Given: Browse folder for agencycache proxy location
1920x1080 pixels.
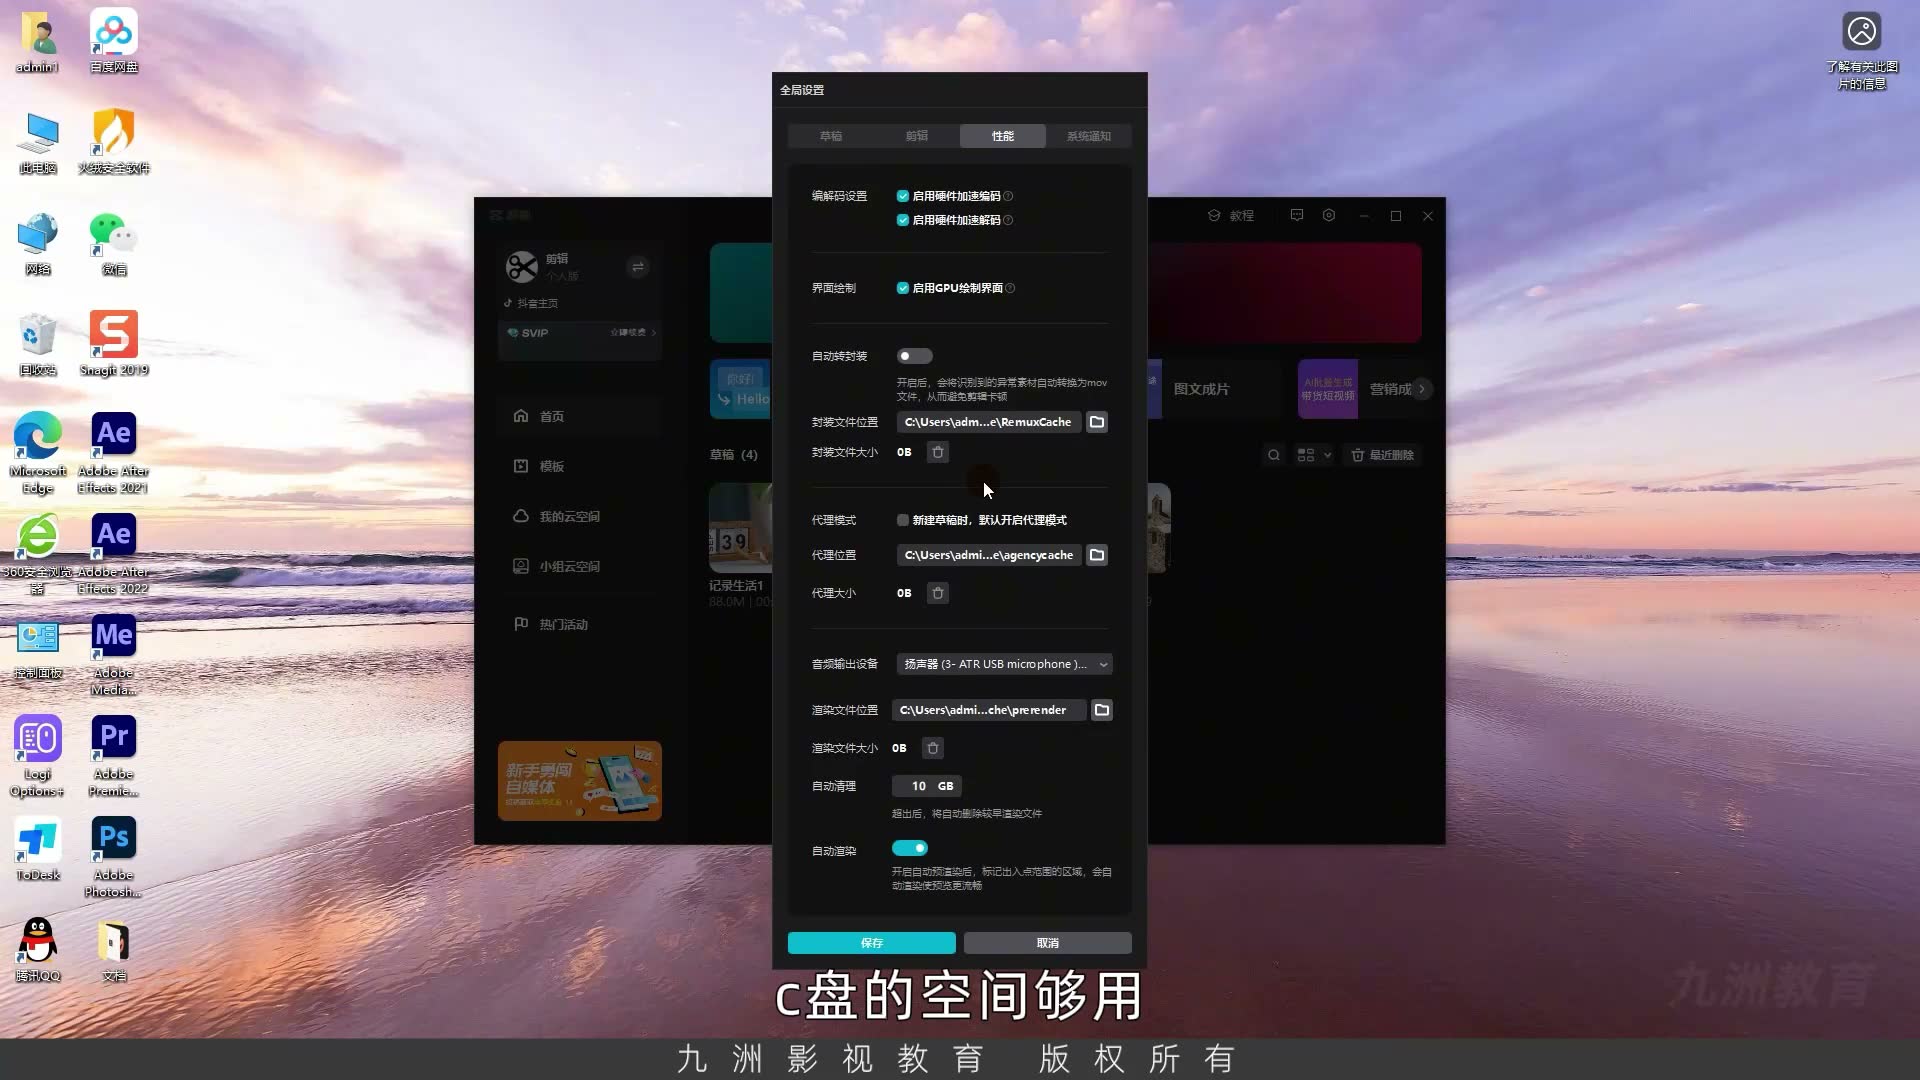Looking at the screenshot, I should pyautogui.click(x=1097, y=555).
